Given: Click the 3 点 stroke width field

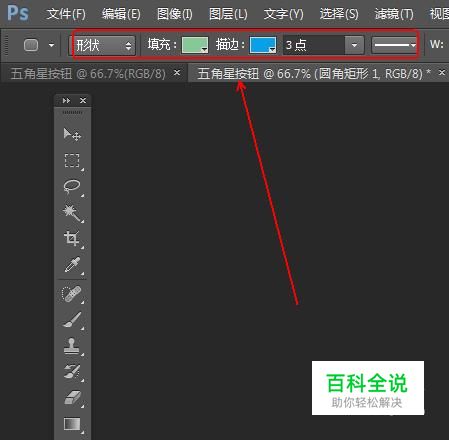Looking at the screenshot, I should point(314,45).
